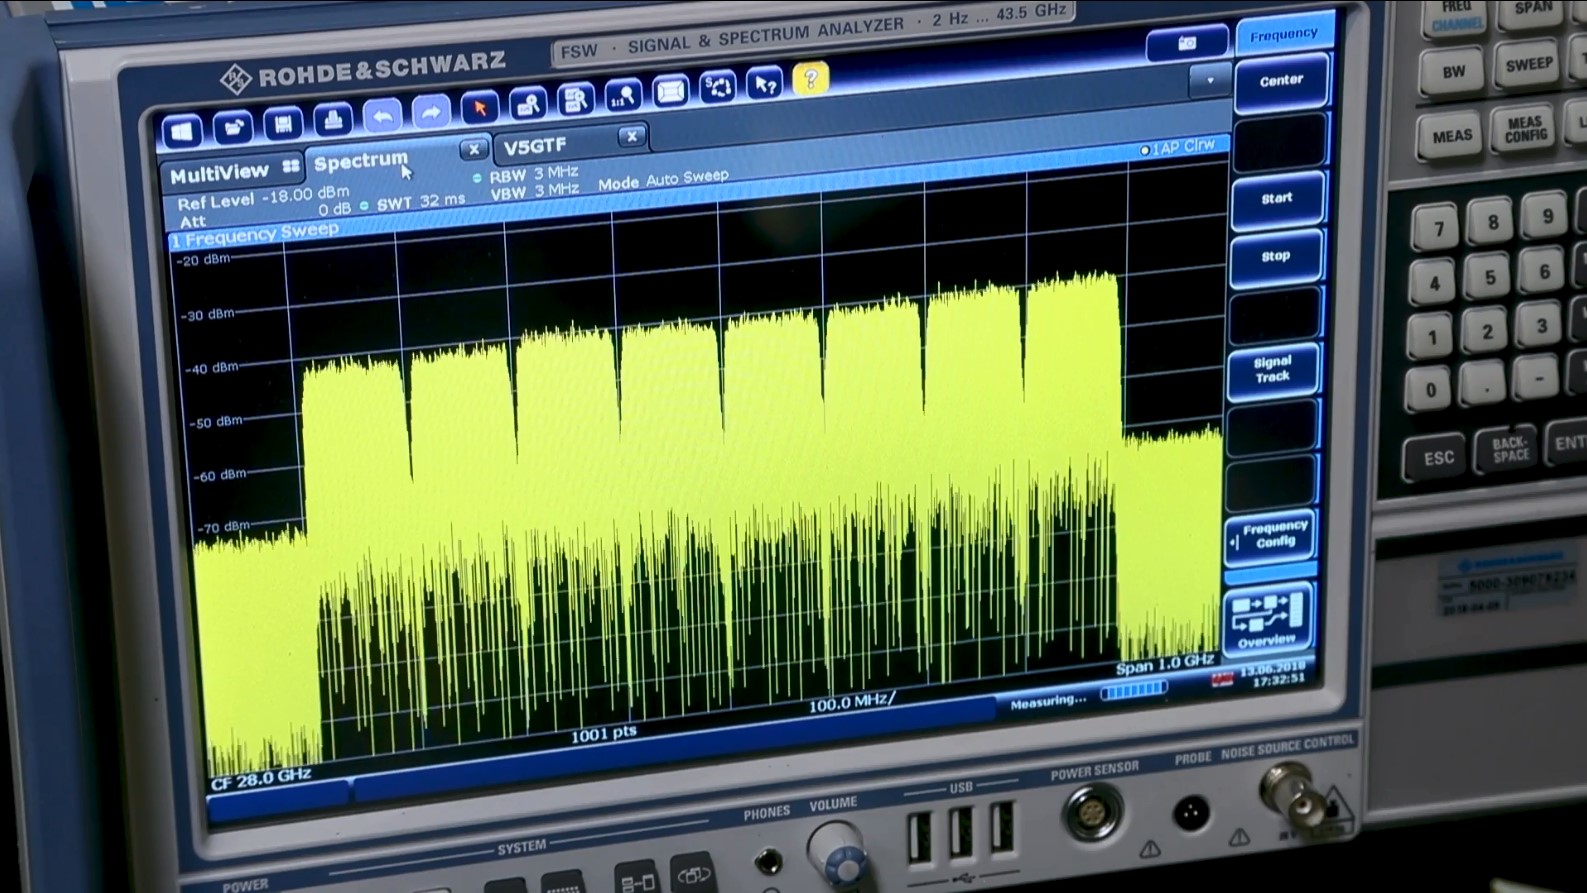Viewport: 1587px width, 893px height.
Task: Push the BW hardware key
Action: point(1452,73)
